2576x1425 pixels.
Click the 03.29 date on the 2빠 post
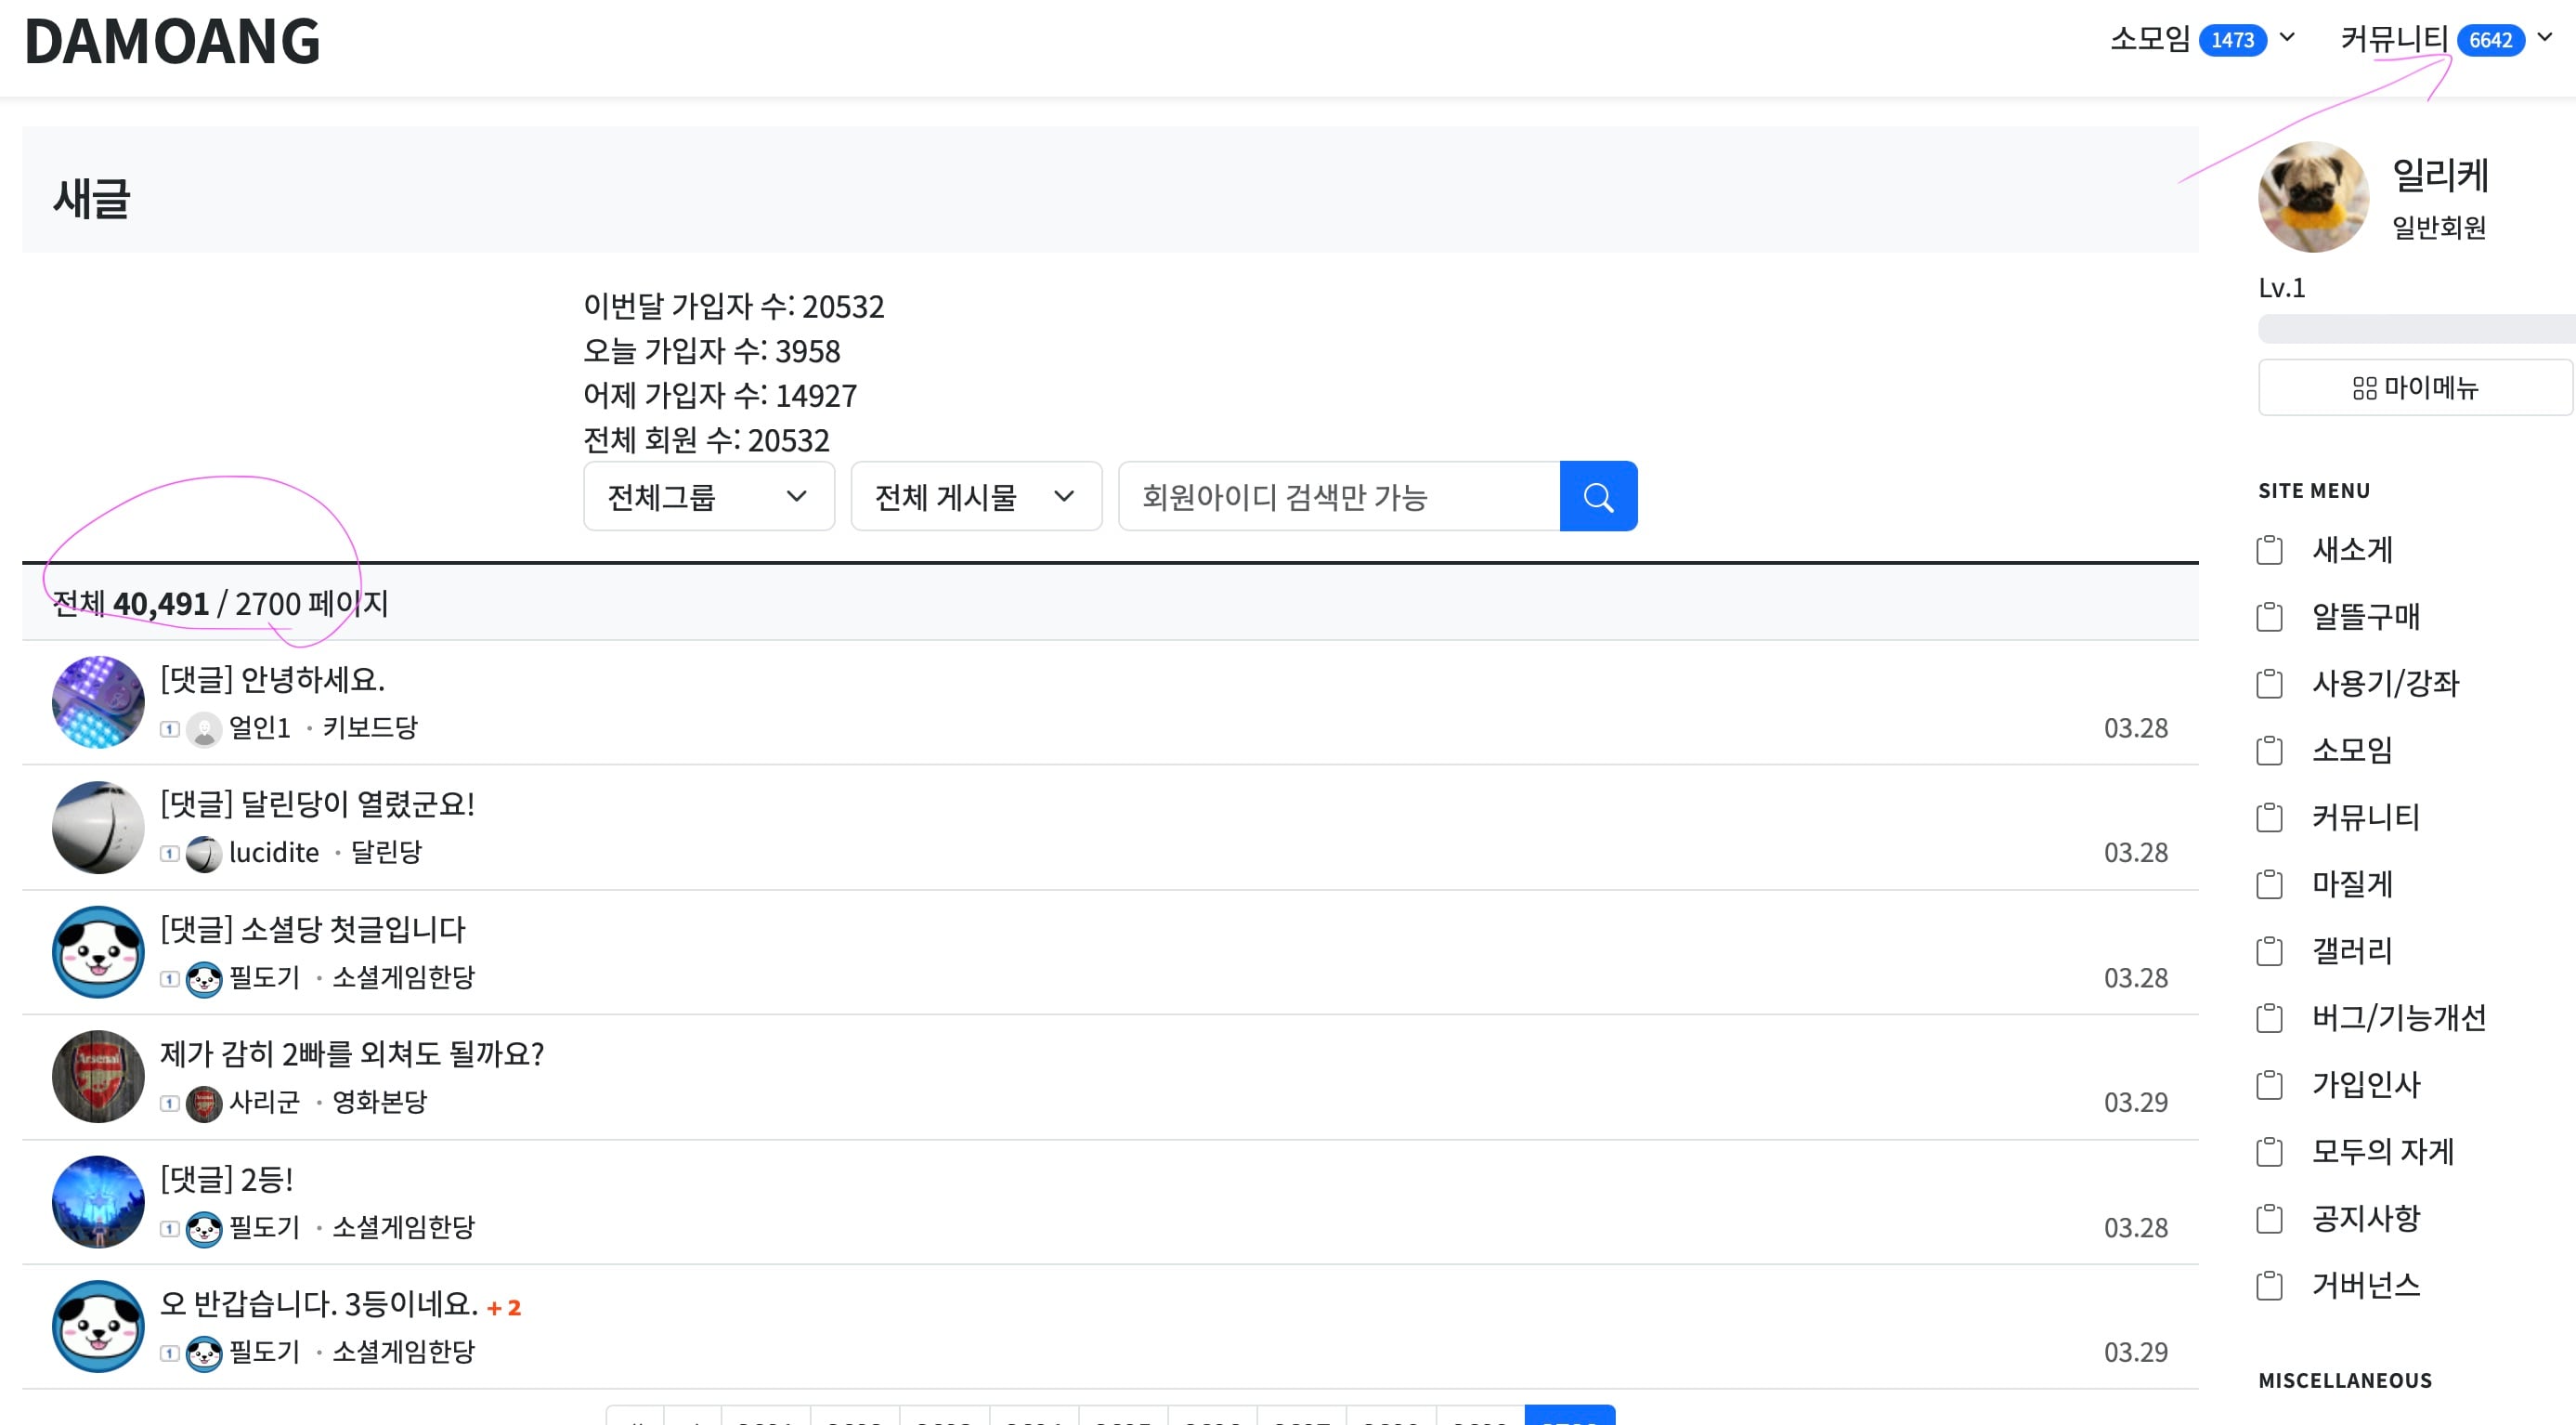(2135, 1102)
